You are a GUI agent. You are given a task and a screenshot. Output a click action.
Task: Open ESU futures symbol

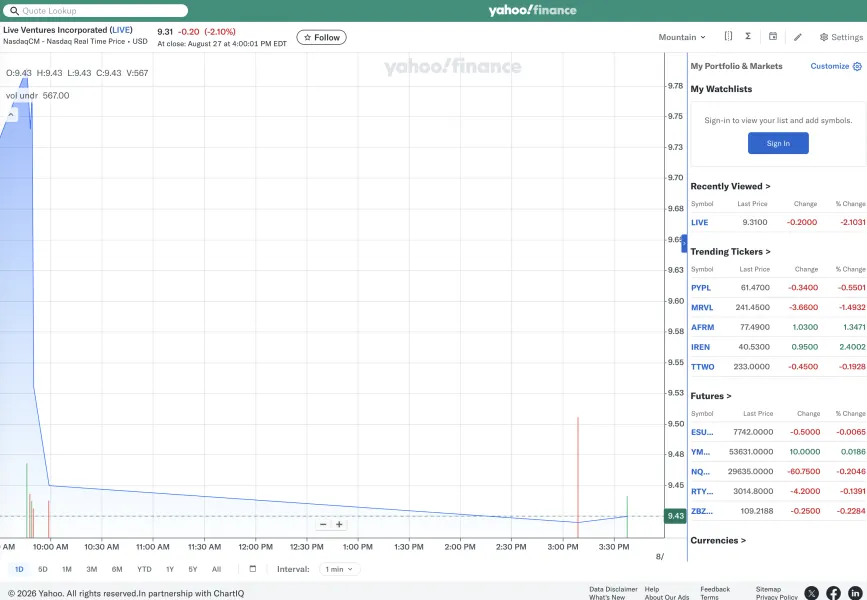coord(702,432)
